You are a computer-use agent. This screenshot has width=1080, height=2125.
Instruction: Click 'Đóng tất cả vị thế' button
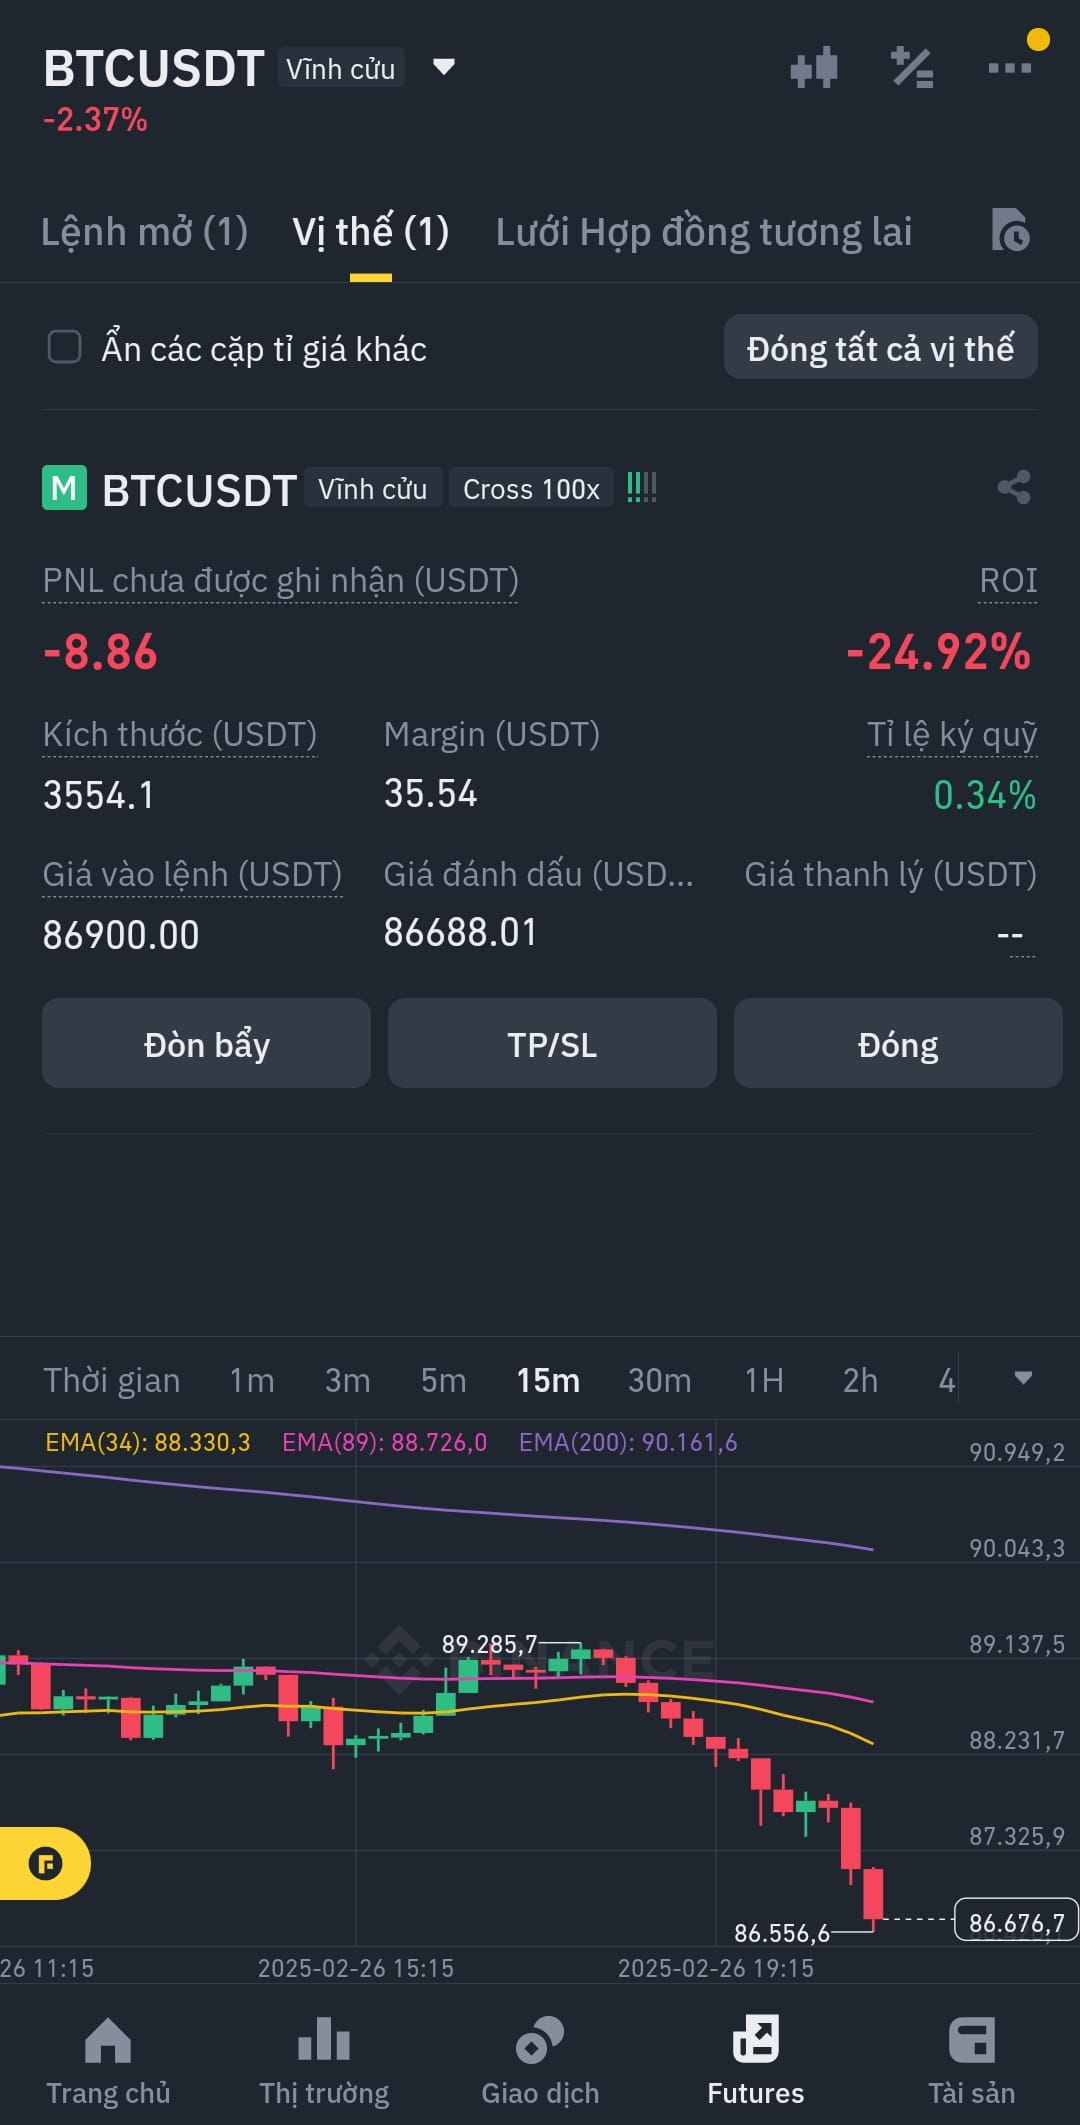click(880, 348)
